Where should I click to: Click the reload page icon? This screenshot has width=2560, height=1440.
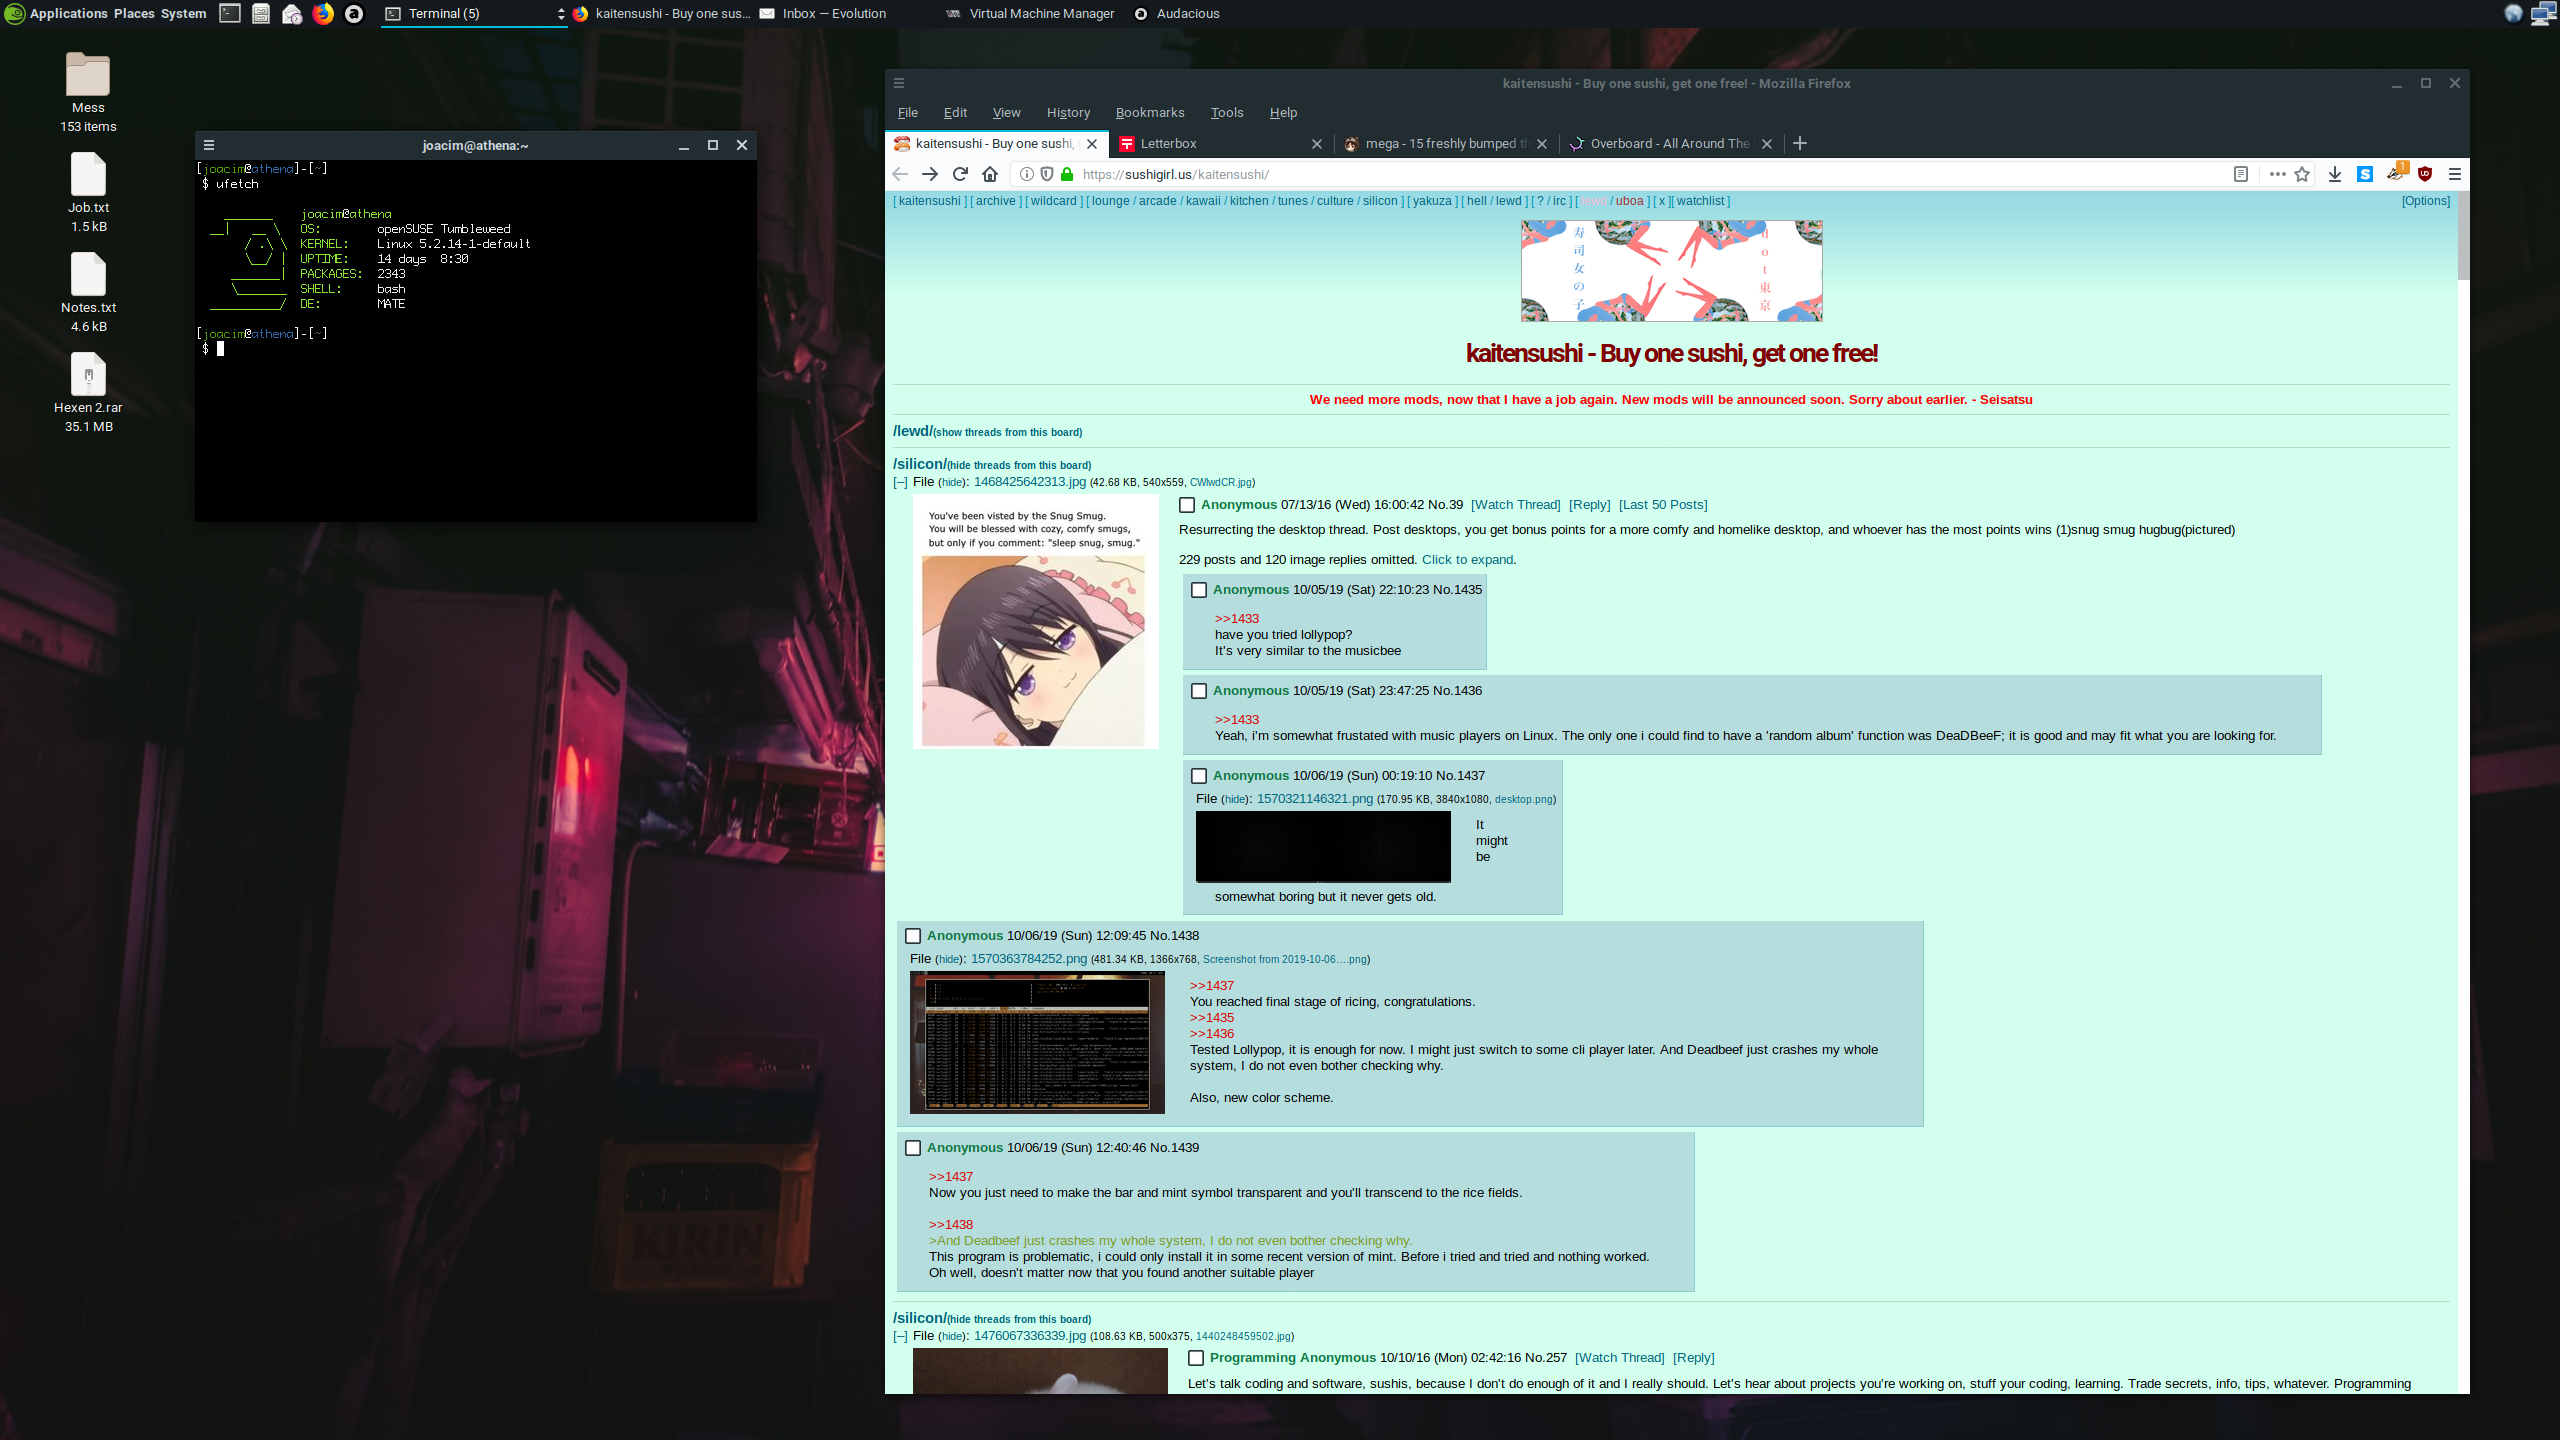tap(960, 174)
